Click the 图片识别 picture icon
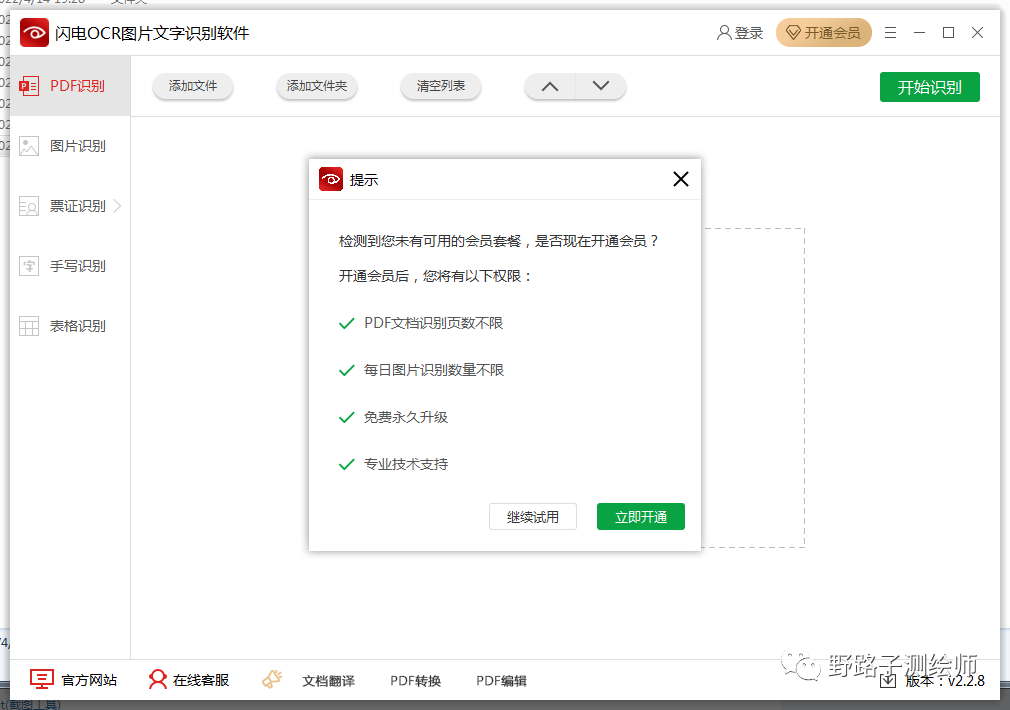This screenshot has height=710, width=1010. [x=29, y=146]
